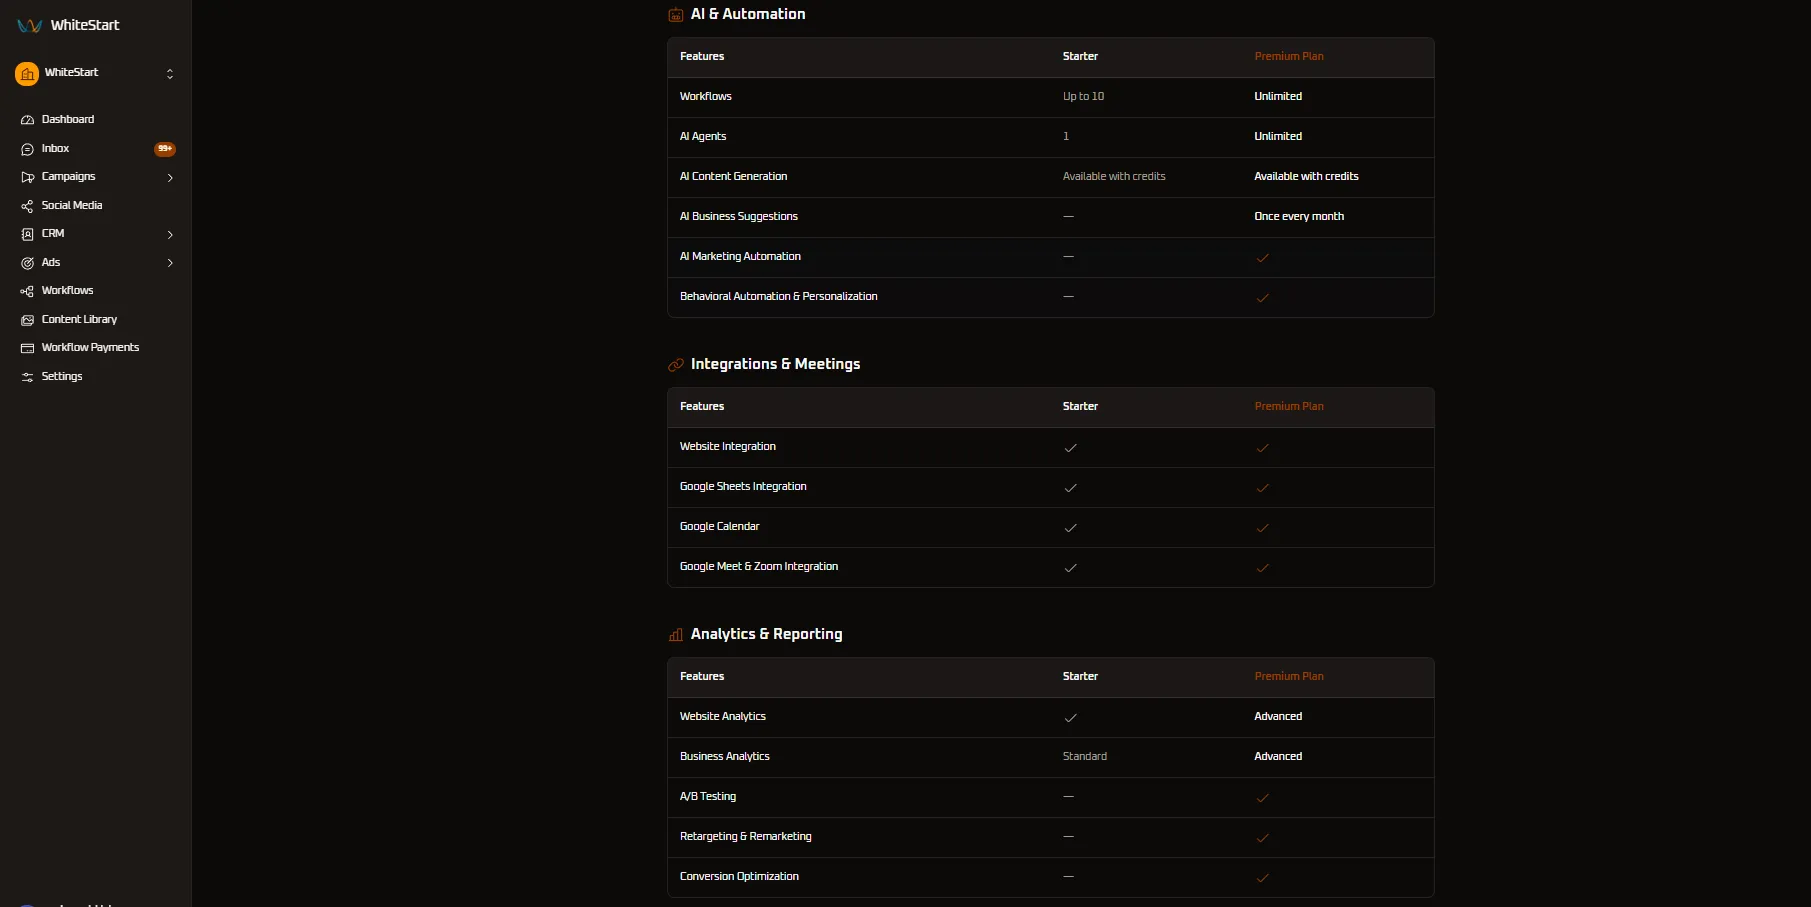Screen dimensions: 1811x907
Task: Click Premium checkmark for Google Calendar
Action: tap(1263, 528)
